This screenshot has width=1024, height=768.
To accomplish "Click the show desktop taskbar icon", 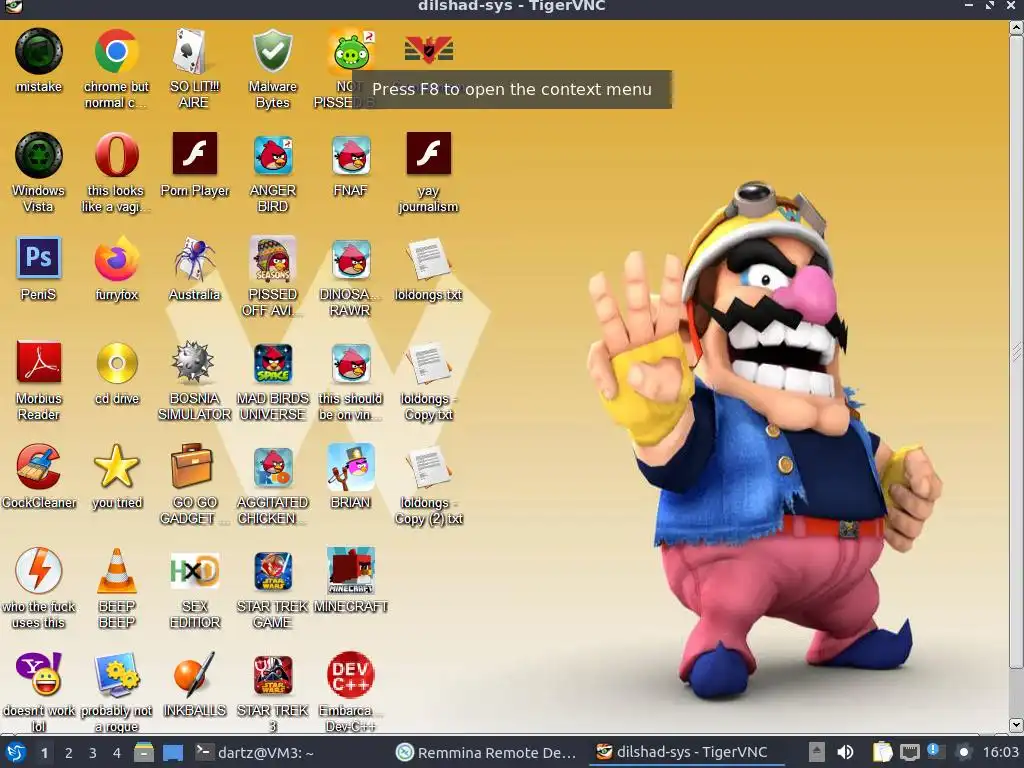I will [172, 753].
